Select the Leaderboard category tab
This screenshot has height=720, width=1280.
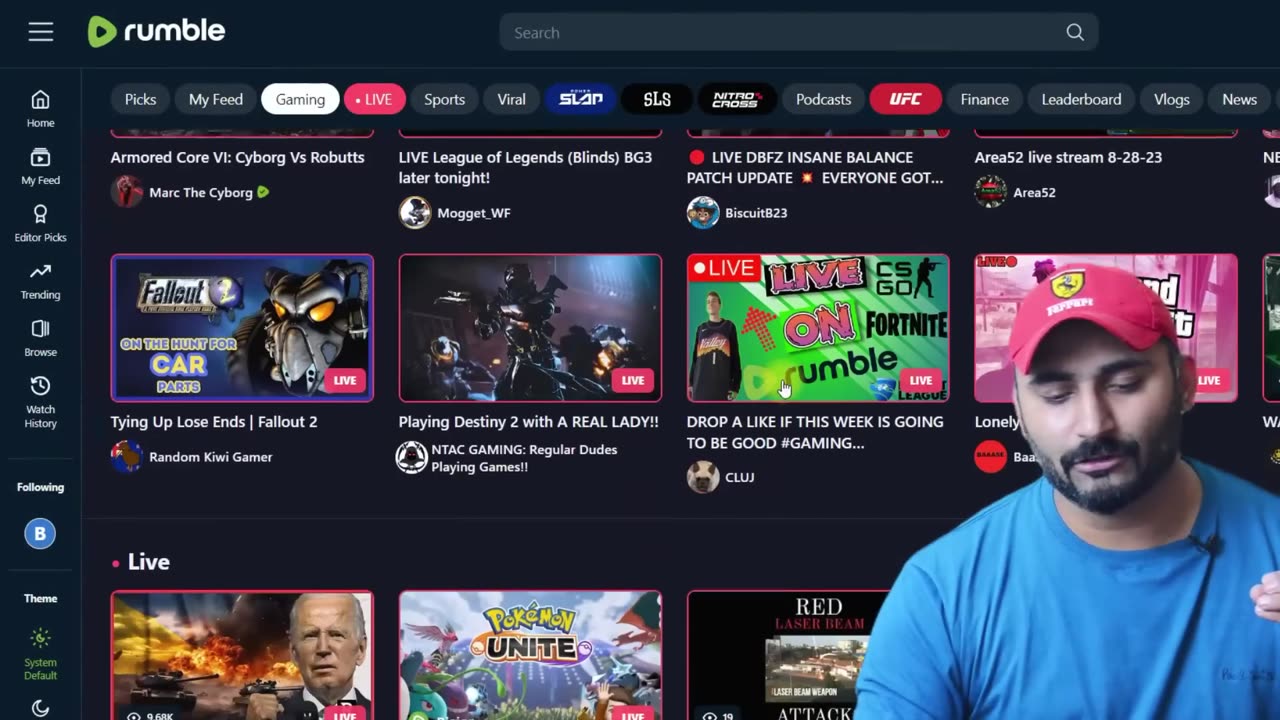(1081, 99)
